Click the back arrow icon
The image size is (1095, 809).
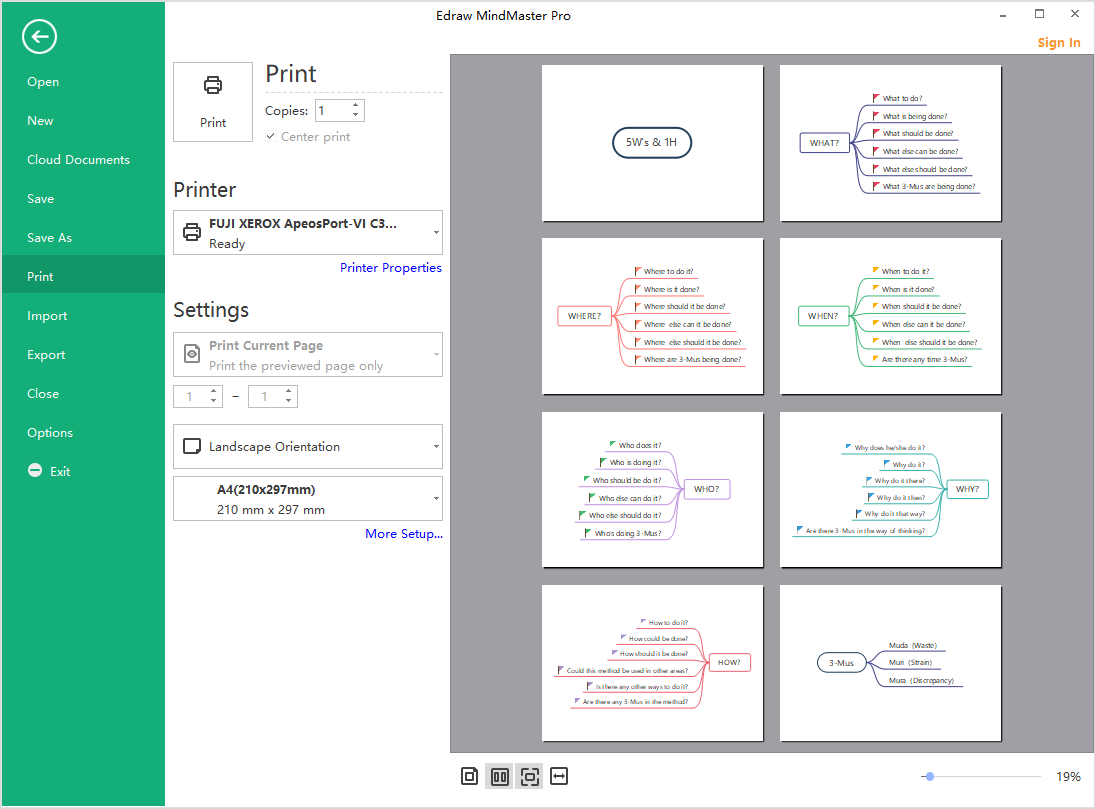tap(39, 37)
